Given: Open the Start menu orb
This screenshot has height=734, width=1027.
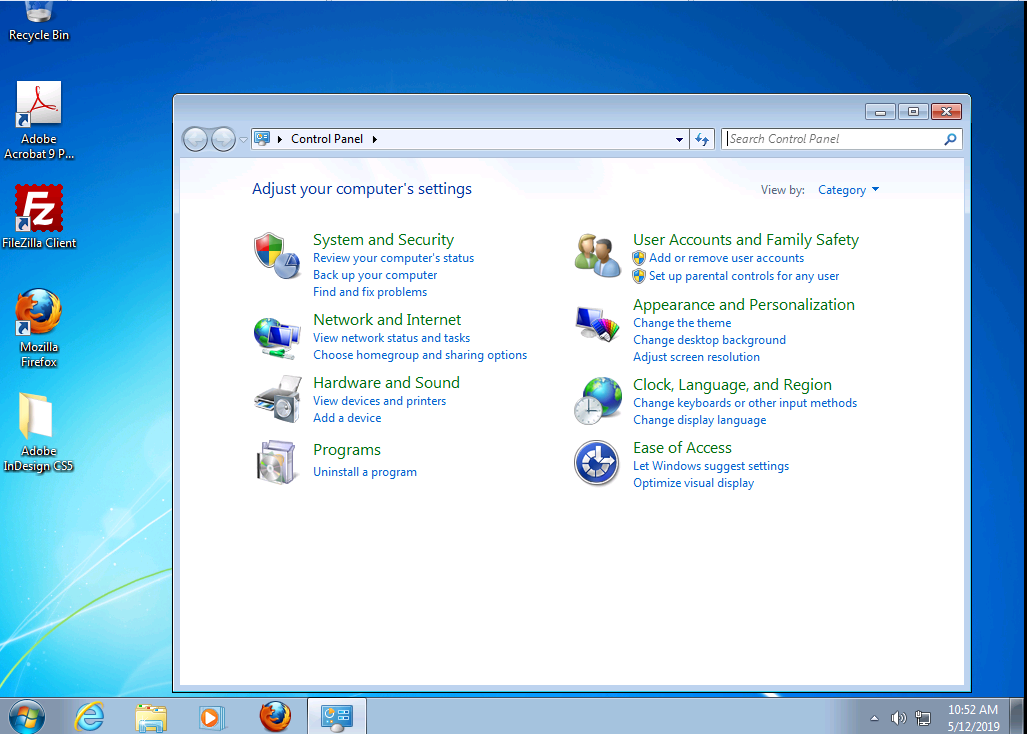Looking at the screenshot, I should (x=27, y=716).
